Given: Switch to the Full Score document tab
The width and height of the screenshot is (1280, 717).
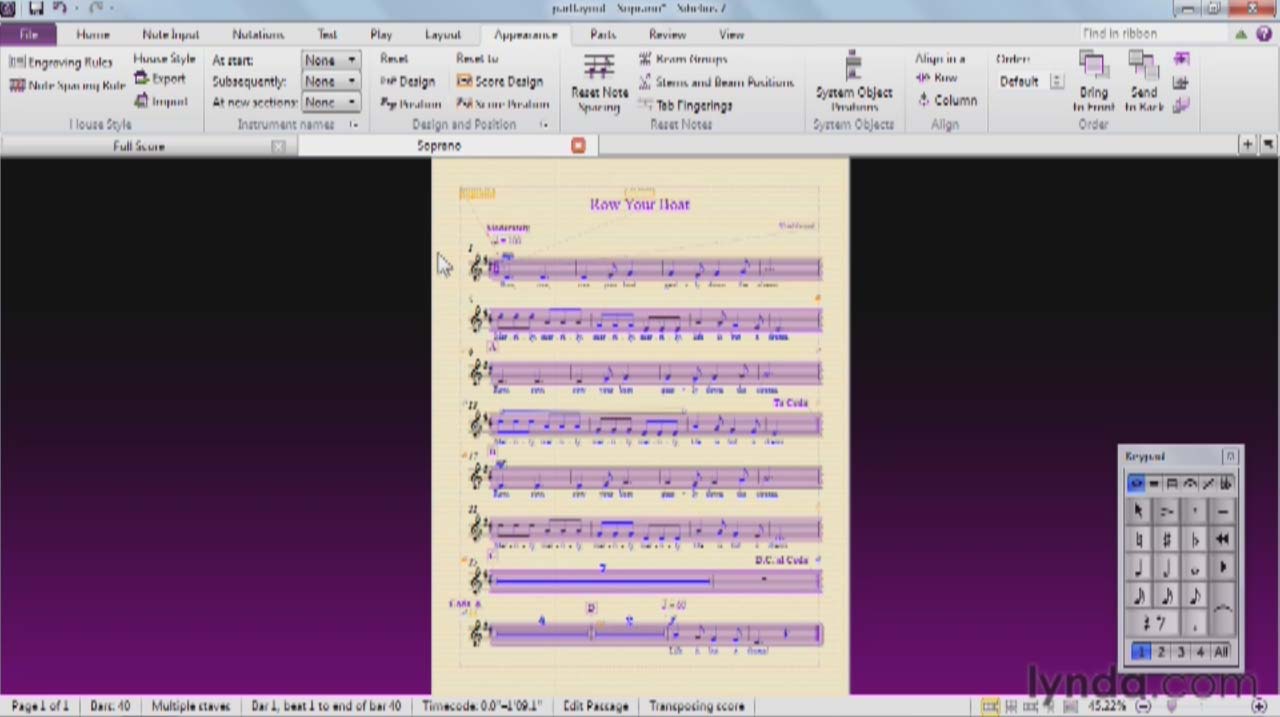Looking at the screenshot, I should coord(139,146).
